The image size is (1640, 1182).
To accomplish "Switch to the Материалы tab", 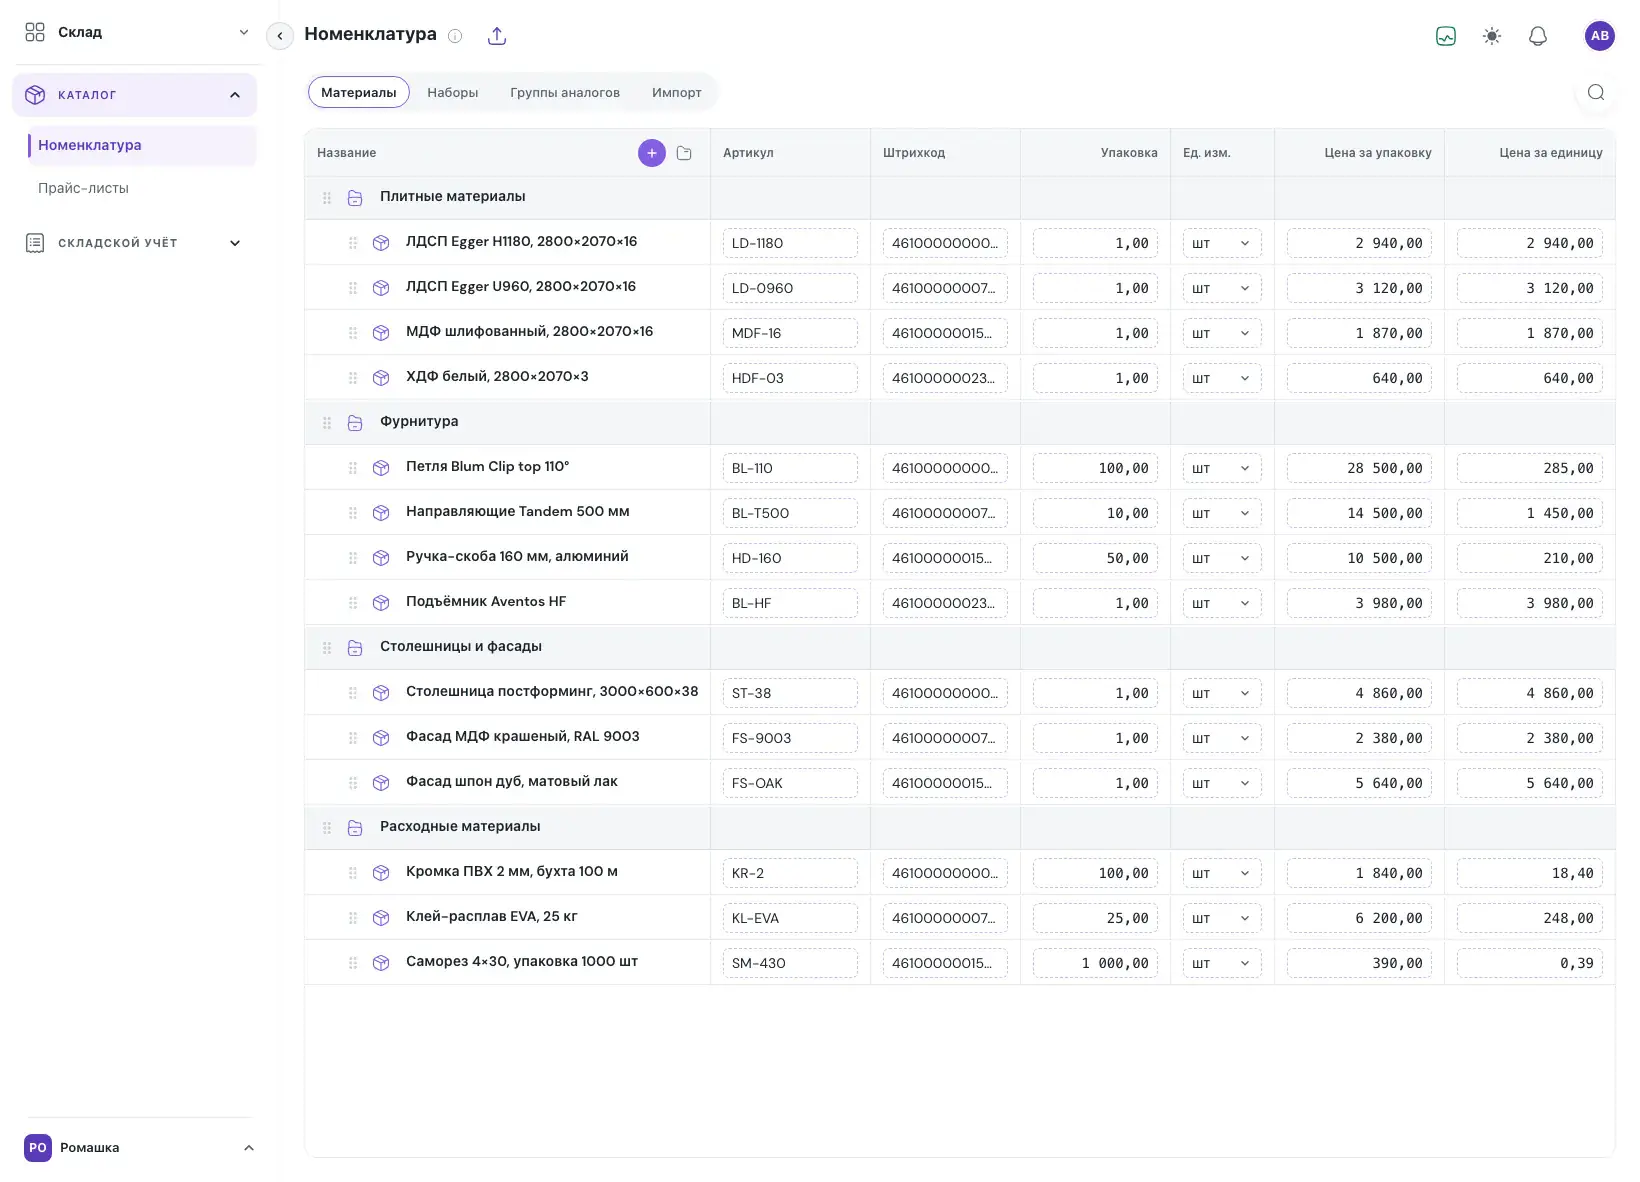I will 359,92.
